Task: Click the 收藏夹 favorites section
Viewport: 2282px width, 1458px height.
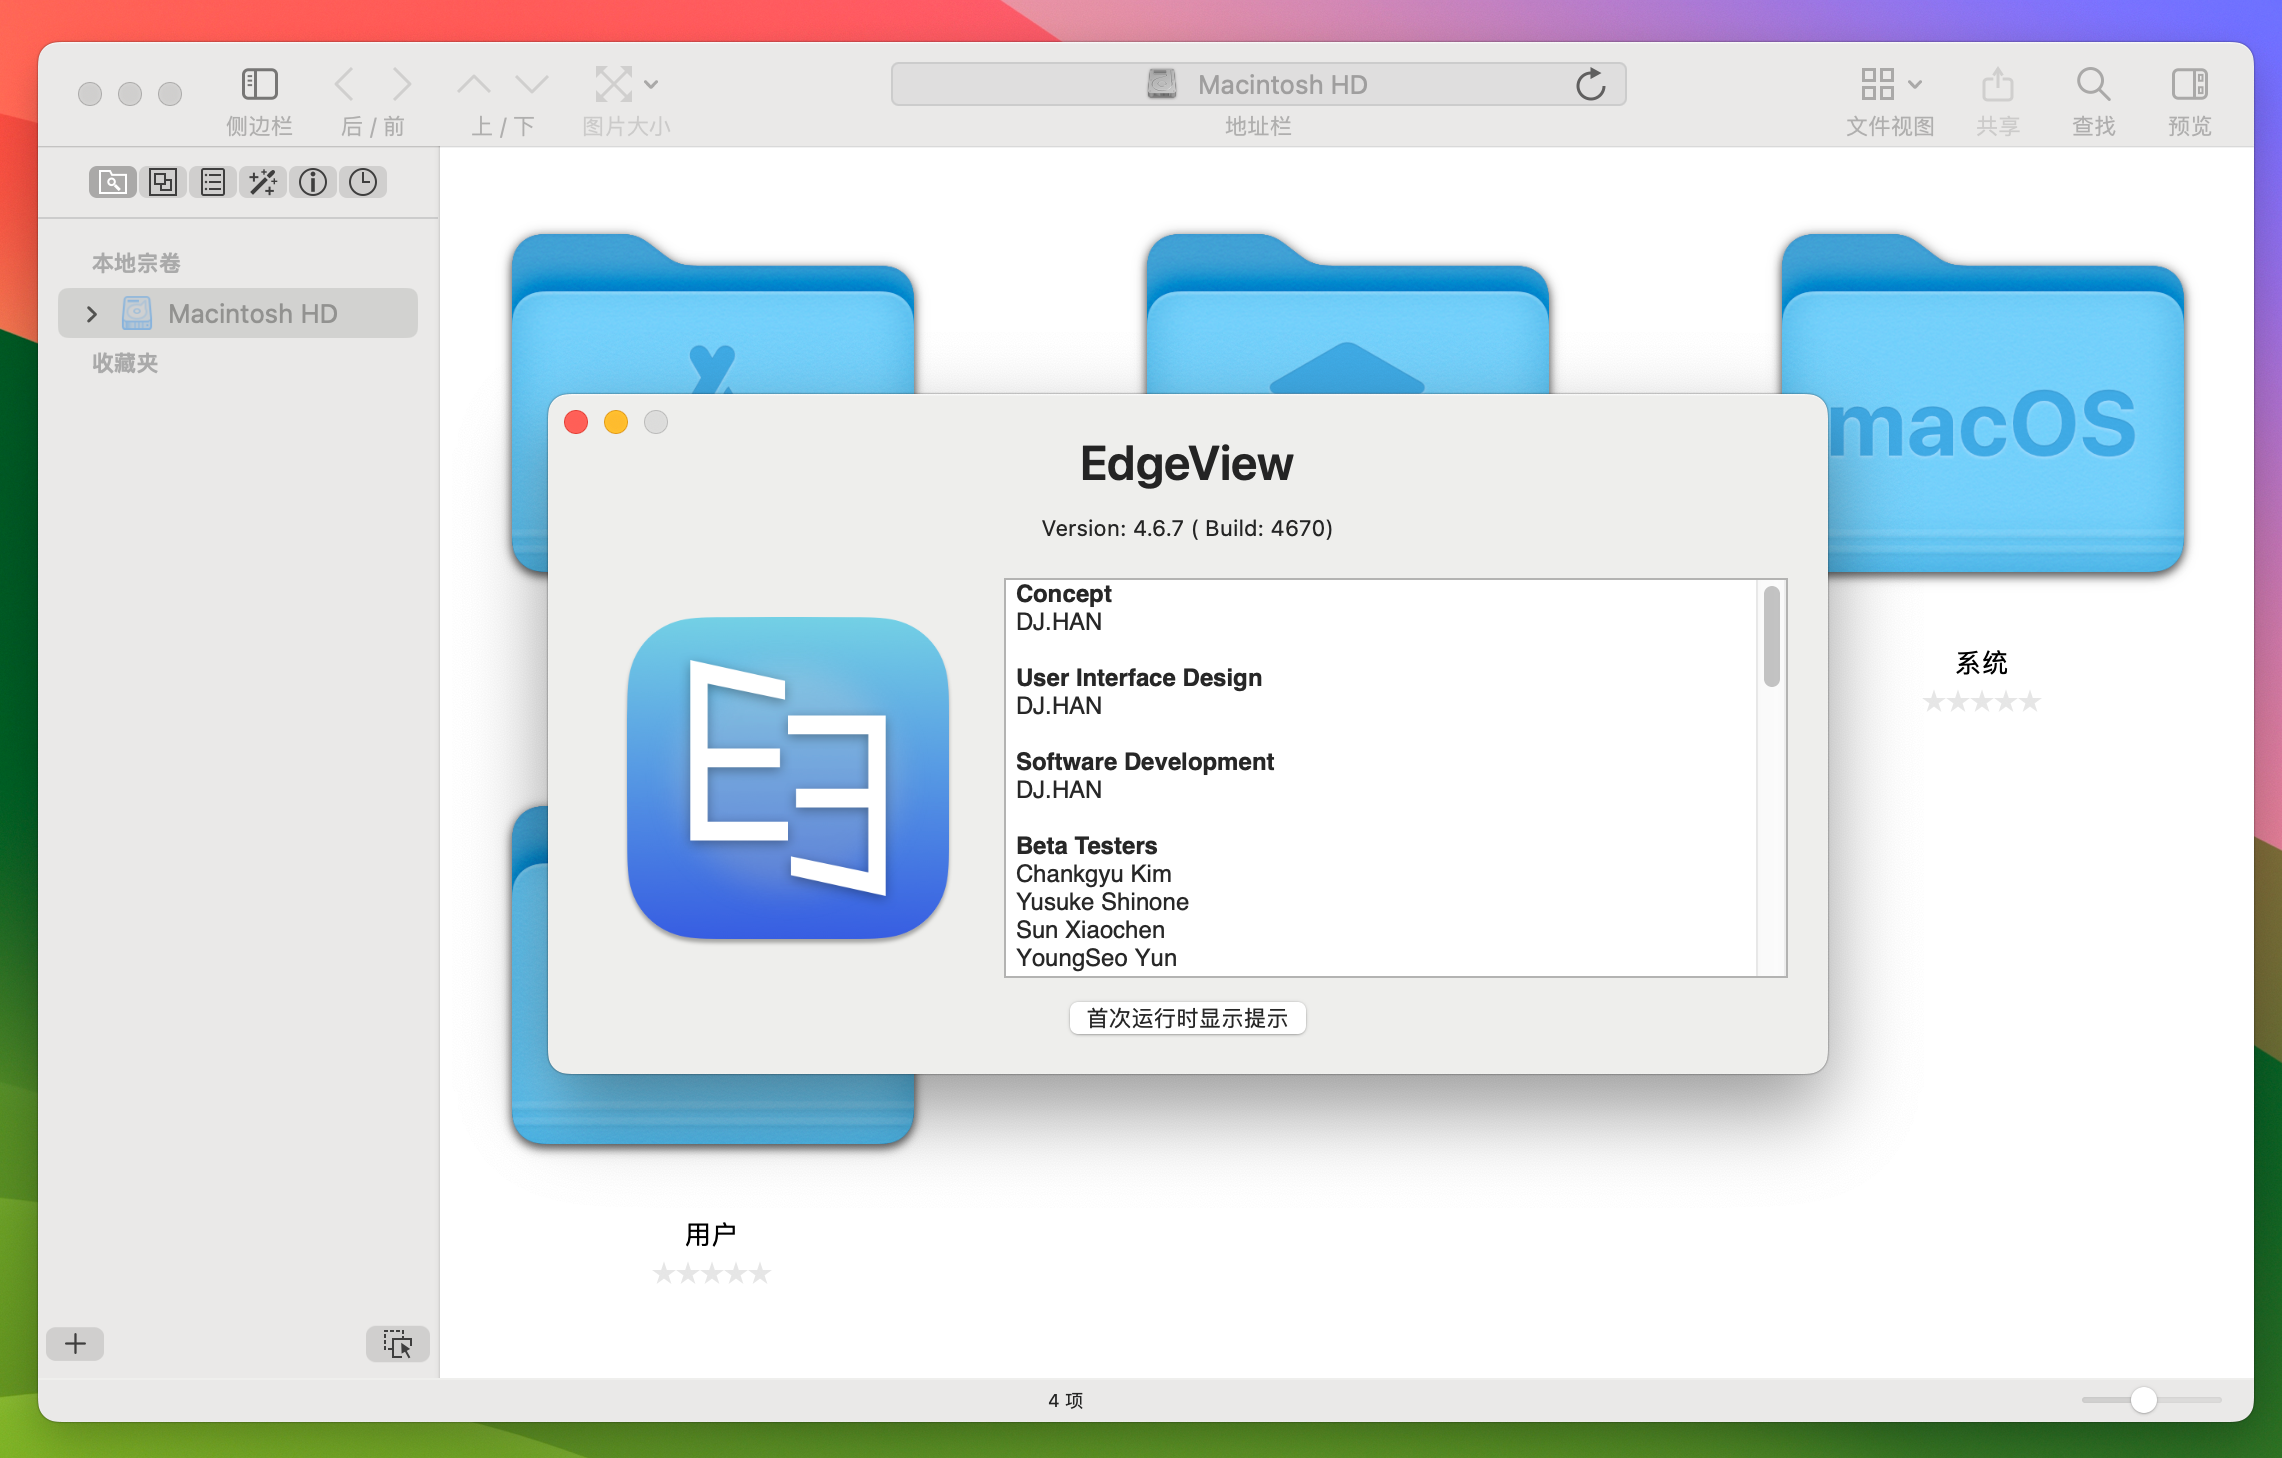Action: coord(124,363)
